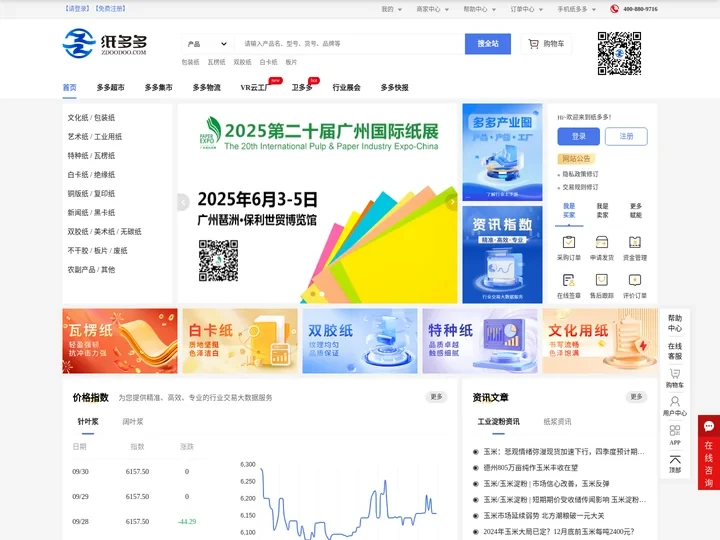Click the 搜全站 search button
720x540 pixels.
pyautogui.click(x=488, y=44)
